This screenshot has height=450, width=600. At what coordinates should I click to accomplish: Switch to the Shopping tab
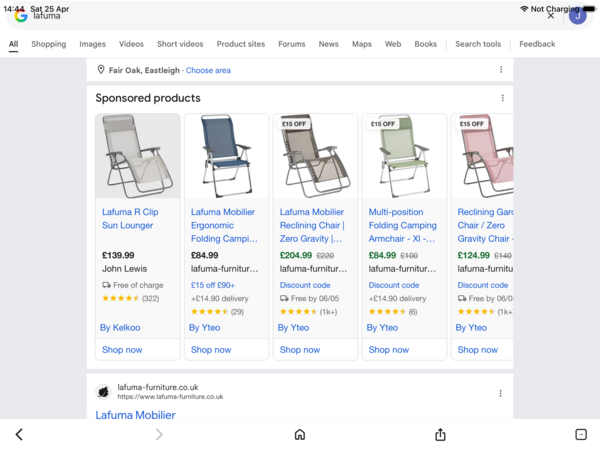(x=48, y=44)
